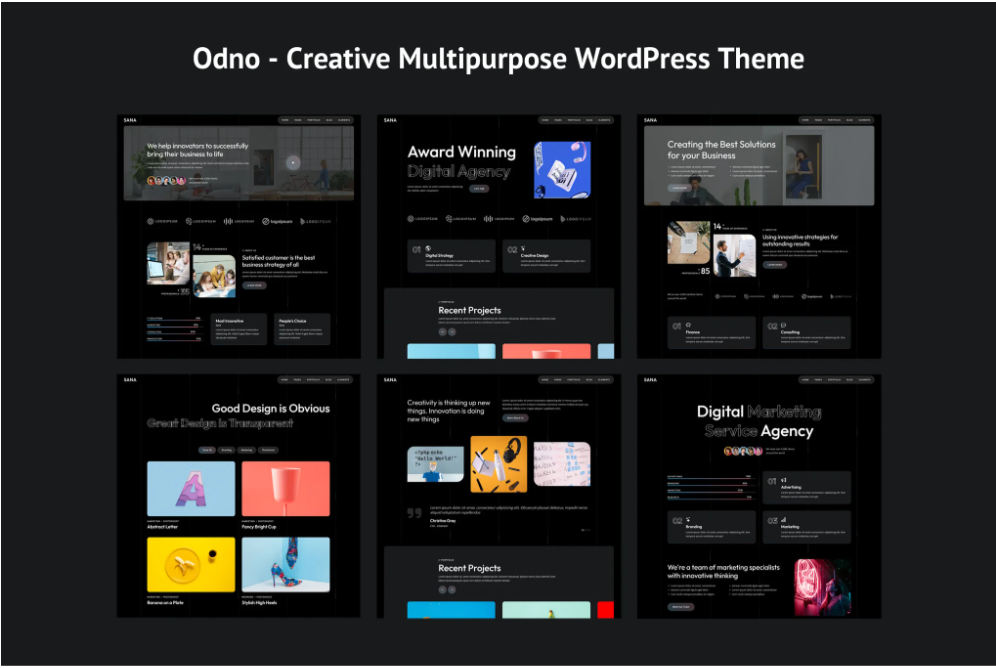Click next arrow under Recent Projects in 'Creativity' demo
996x668 pixels.
point(452,590)
